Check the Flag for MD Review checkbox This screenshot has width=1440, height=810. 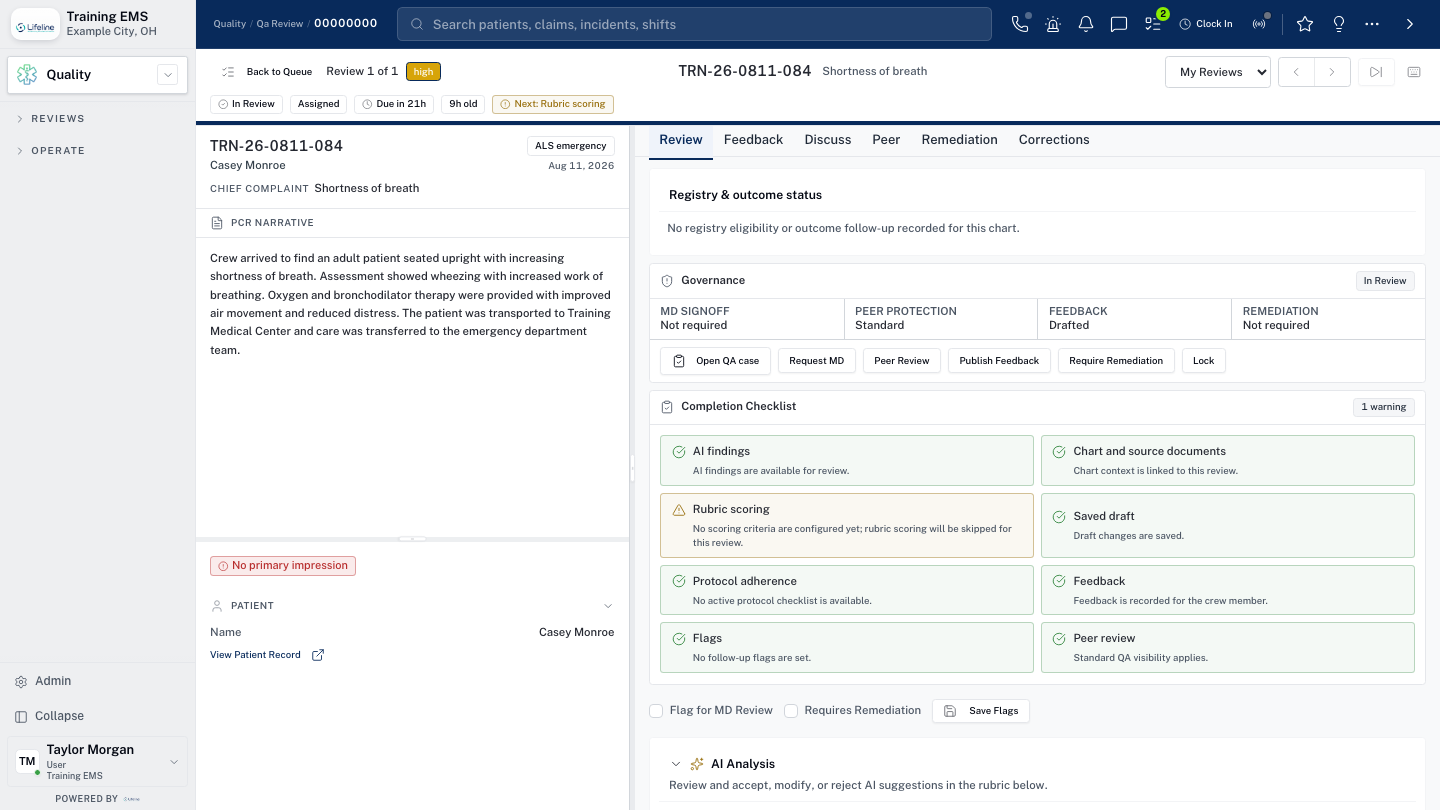point(656,711)
